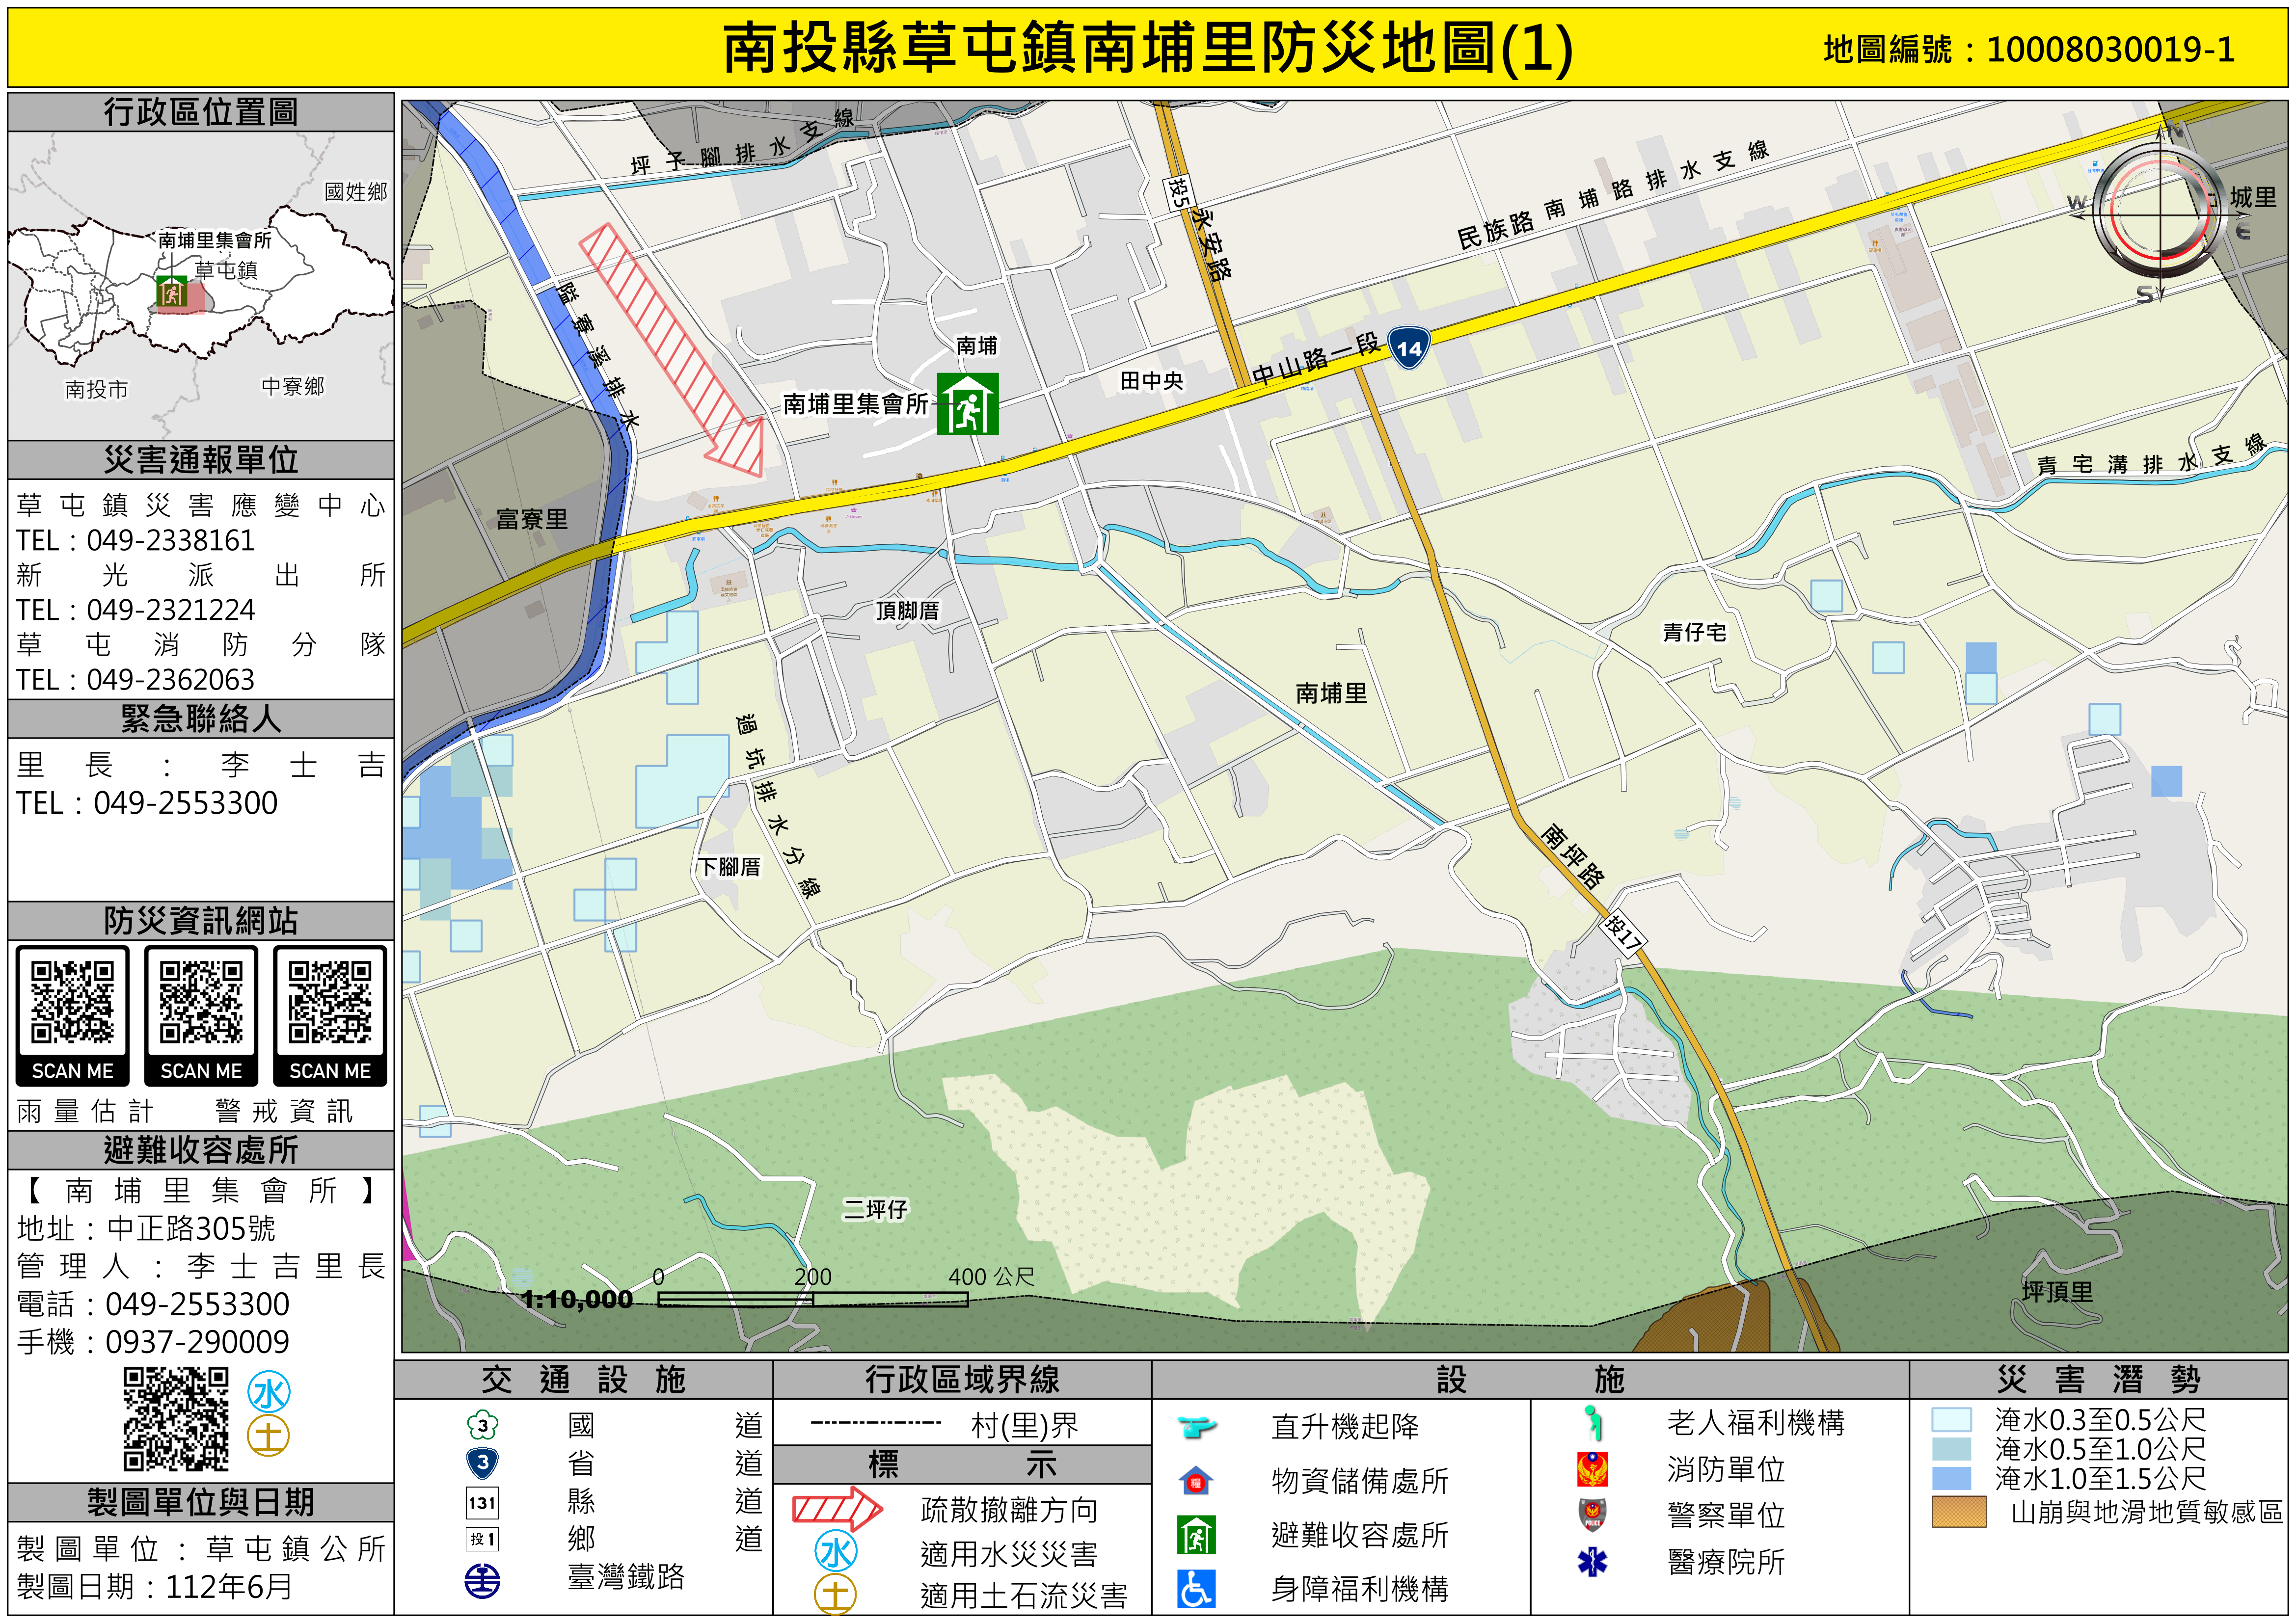Viewport: 2296px width, 1623px height.
Task: Click the flood 0.3 to 0.5 meter swatch
Action: (1951, 1420)
